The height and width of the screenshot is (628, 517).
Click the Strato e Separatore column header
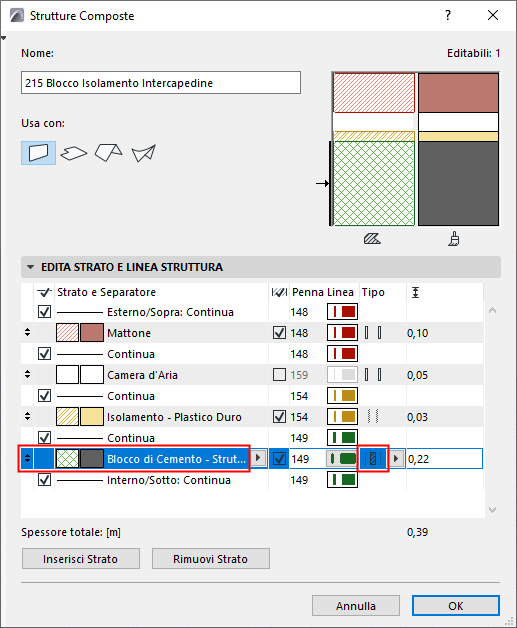106,292
